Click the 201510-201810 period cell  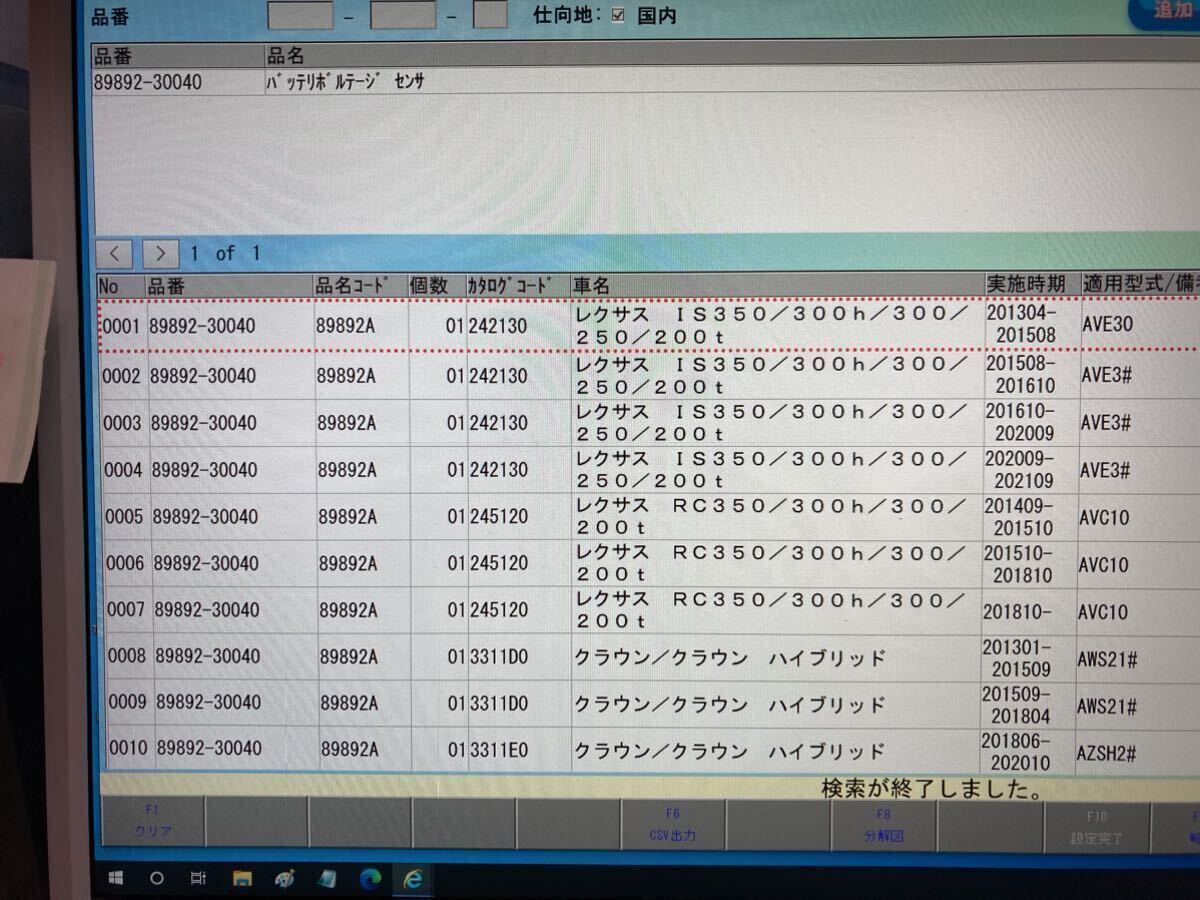coord(1031,563)
